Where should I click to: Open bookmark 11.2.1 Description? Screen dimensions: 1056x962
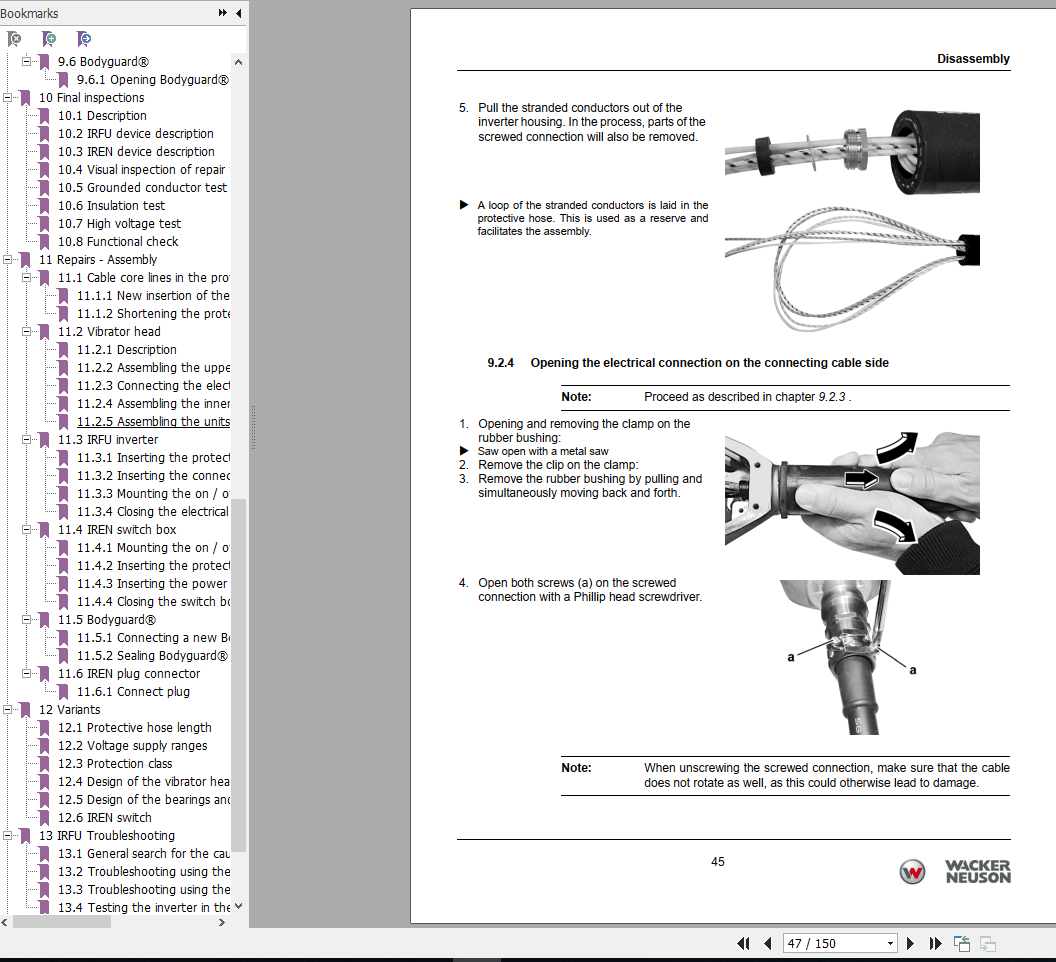pyautogui.click(x=127, y=350)
